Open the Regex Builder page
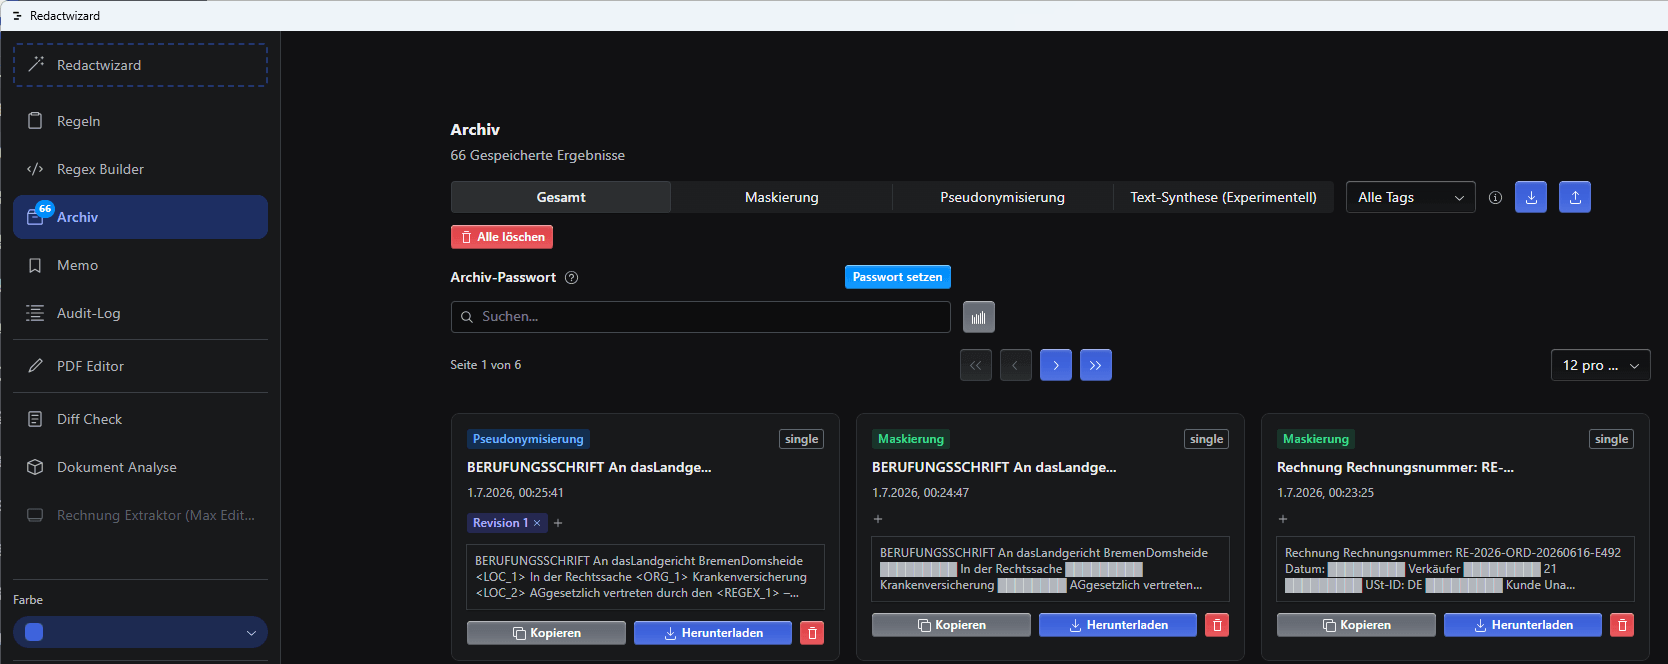The height and width of the screenshot is (664, 1668). 140,169
